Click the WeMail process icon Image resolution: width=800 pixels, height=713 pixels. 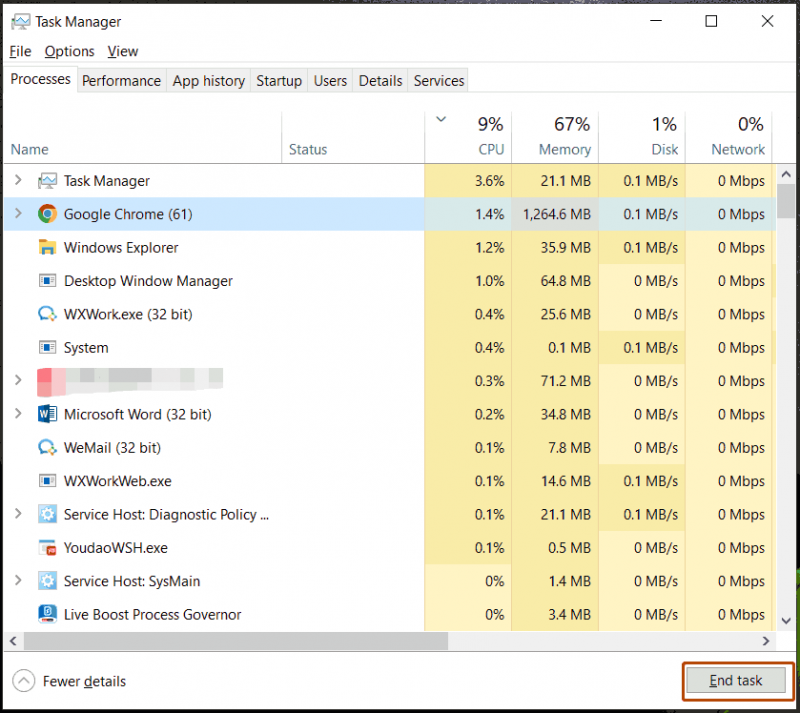coord(47,448)
